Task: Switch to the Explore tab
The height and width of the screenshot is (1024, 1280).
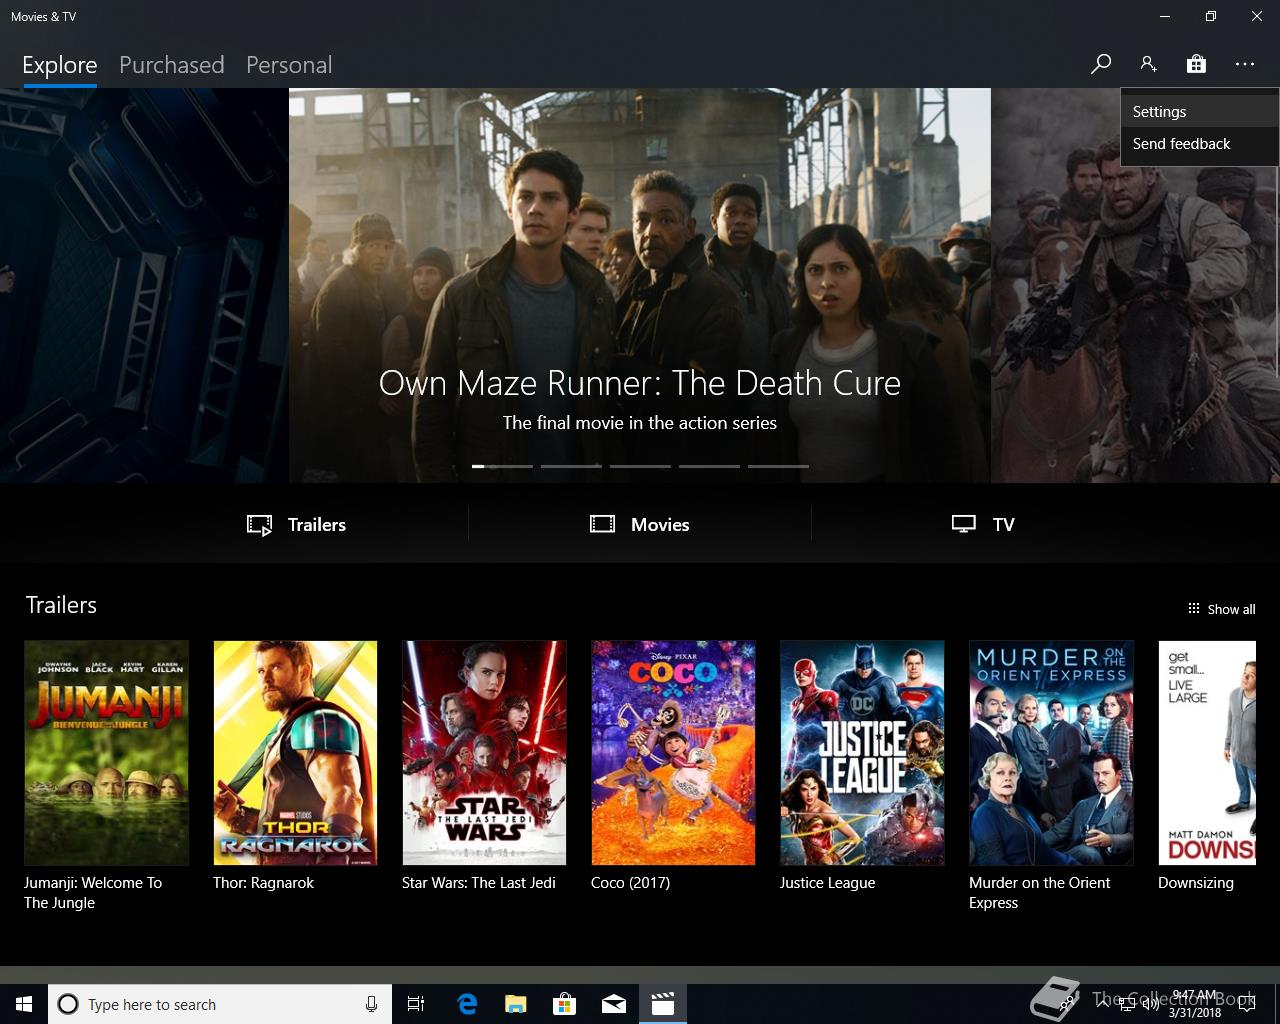Action: (x=60, y=65)
